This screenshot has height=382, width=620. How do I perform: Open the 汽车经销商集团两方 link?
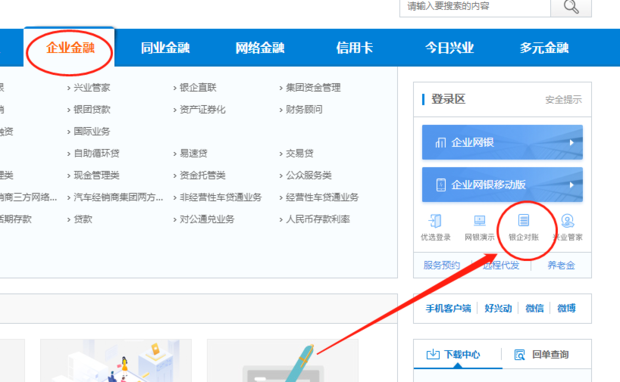click(118, 197)
